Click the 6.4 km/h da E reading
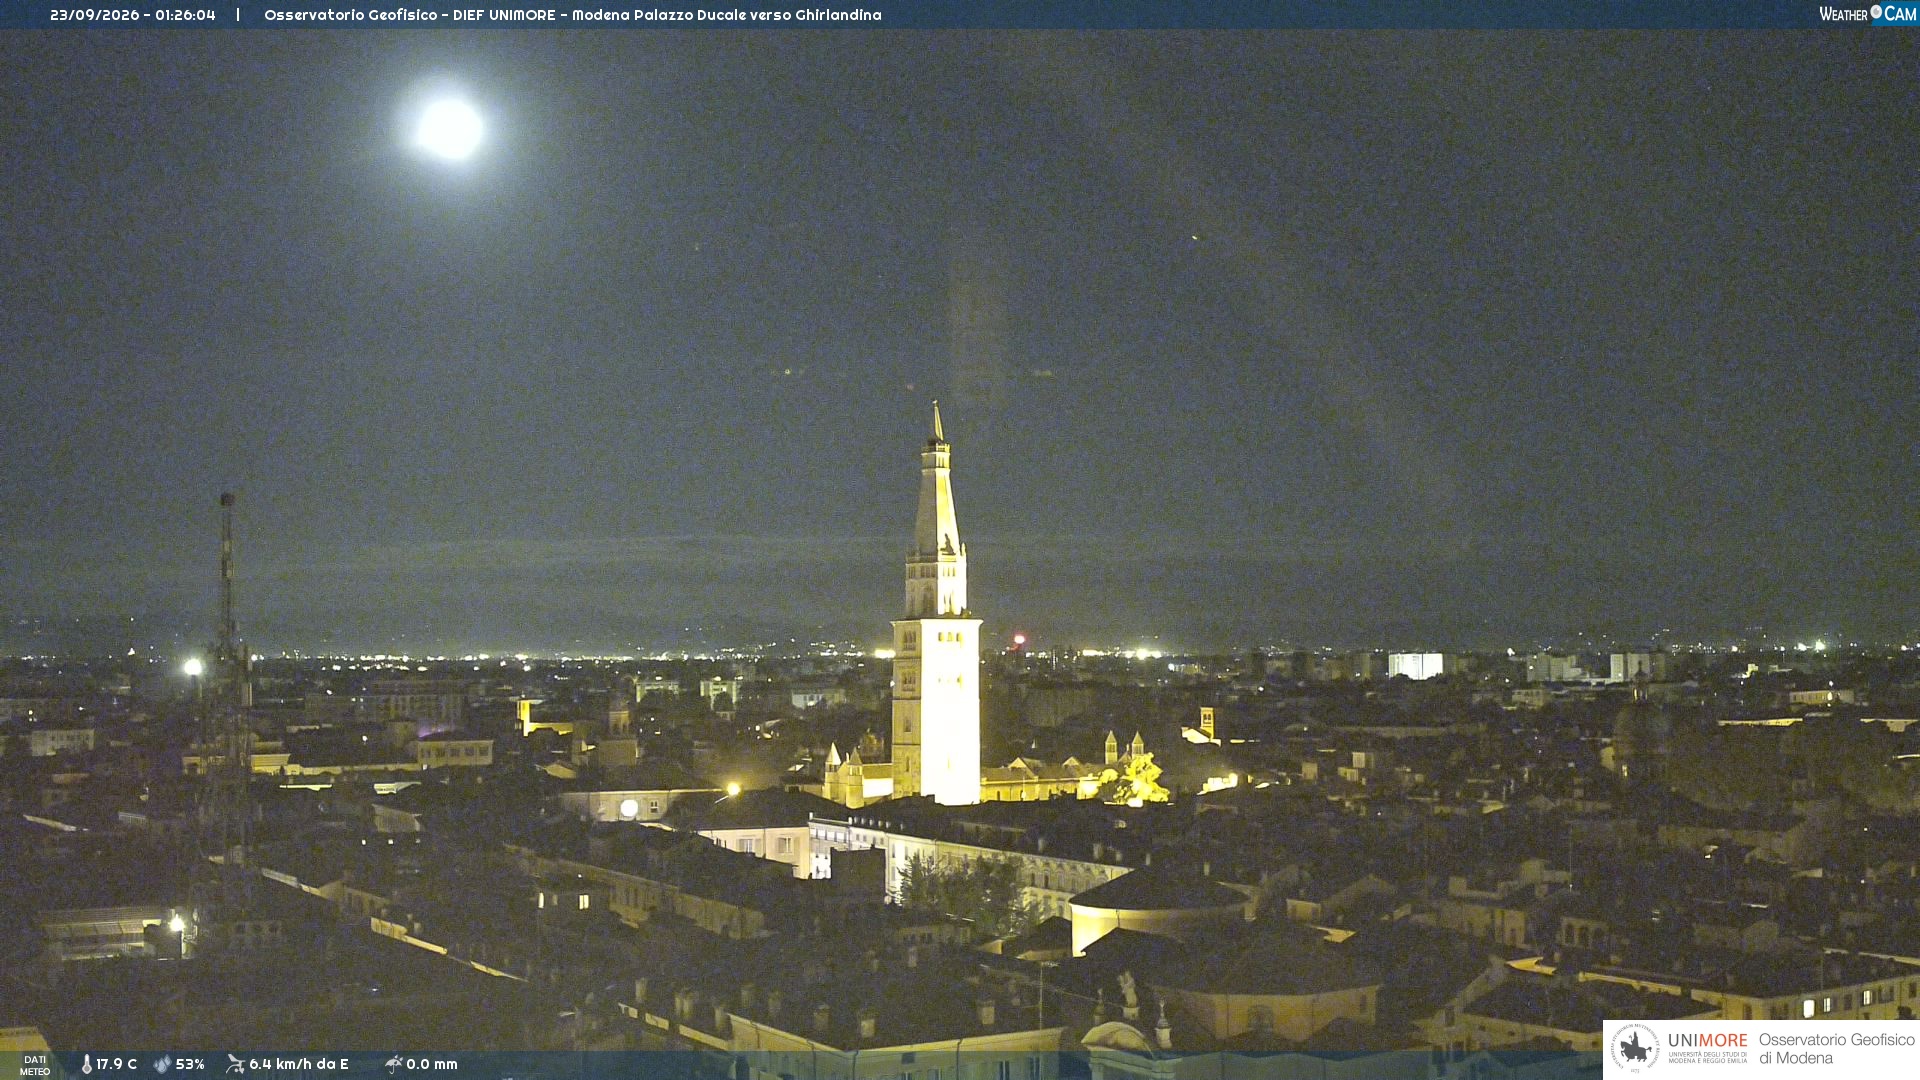 (299, 1064)
